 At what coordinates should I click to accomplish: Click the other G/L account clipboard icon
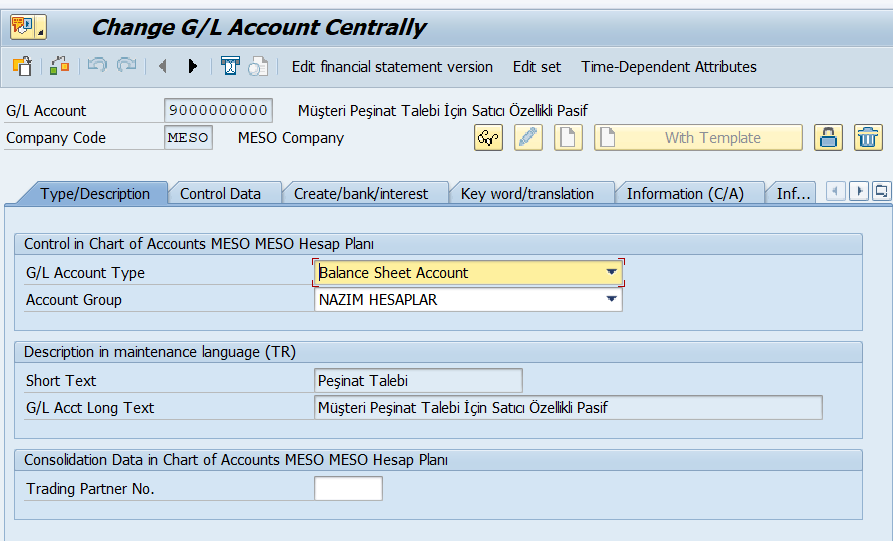coord(22,67)
